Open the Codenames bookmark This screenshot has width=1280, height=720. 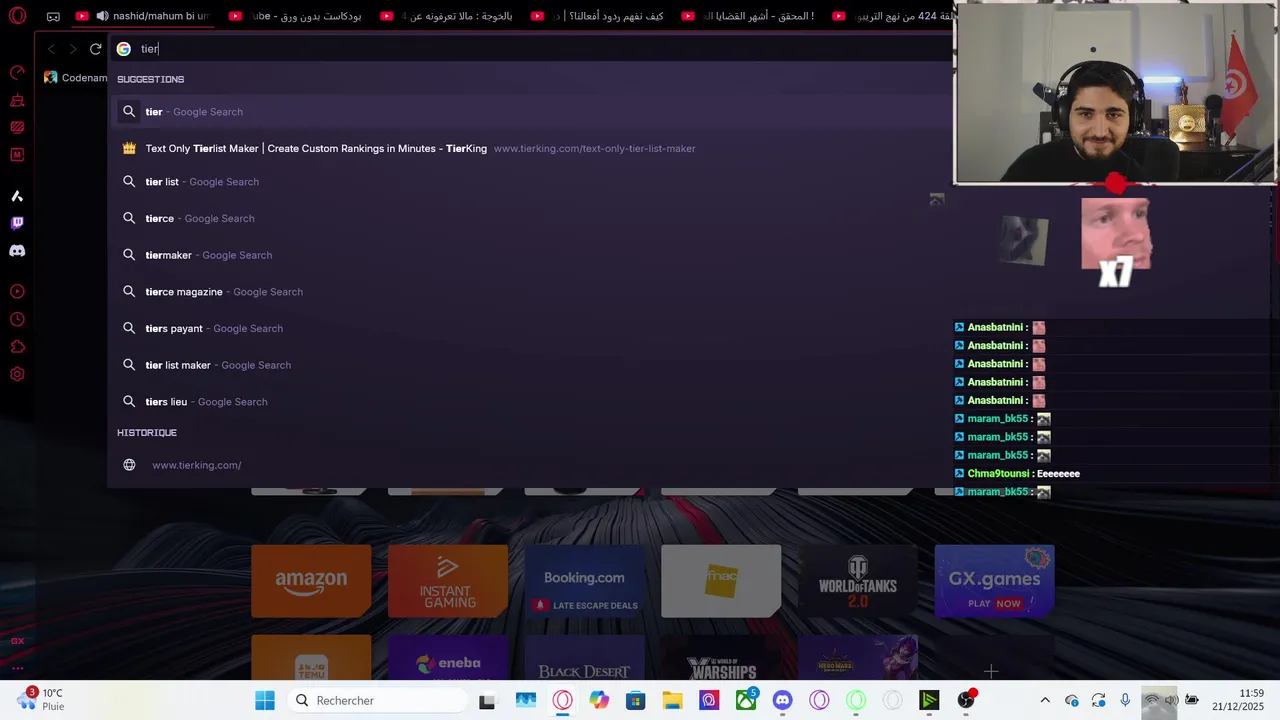[76, 78]
